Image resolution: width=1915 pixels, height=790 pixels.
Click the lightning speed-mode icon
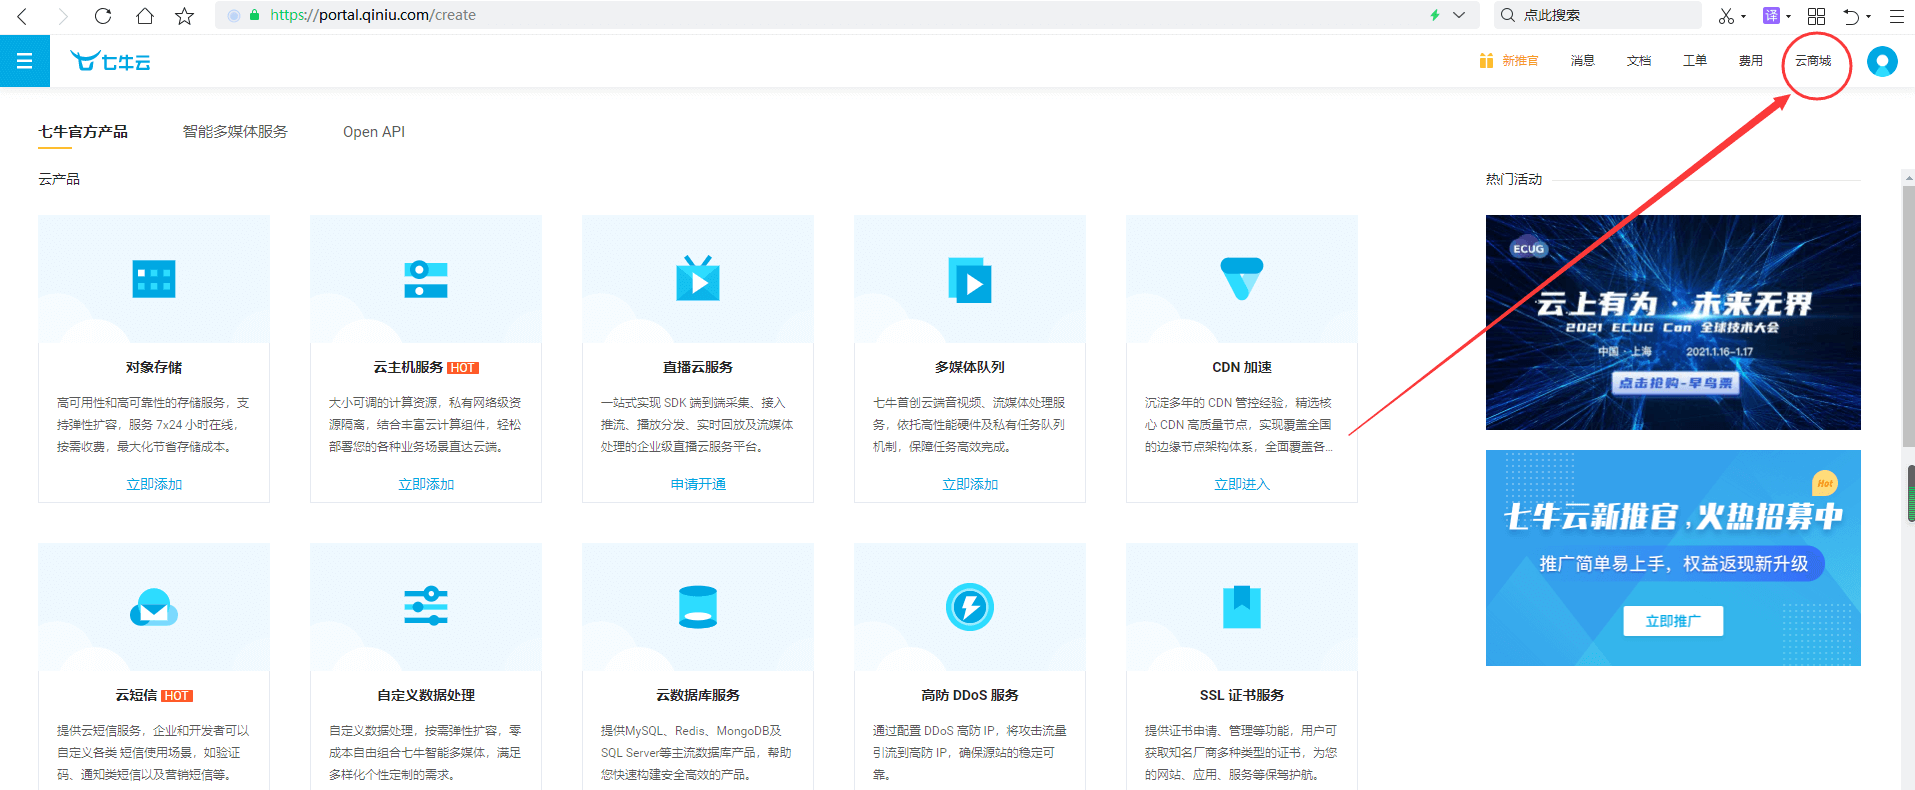point(1435,15)
